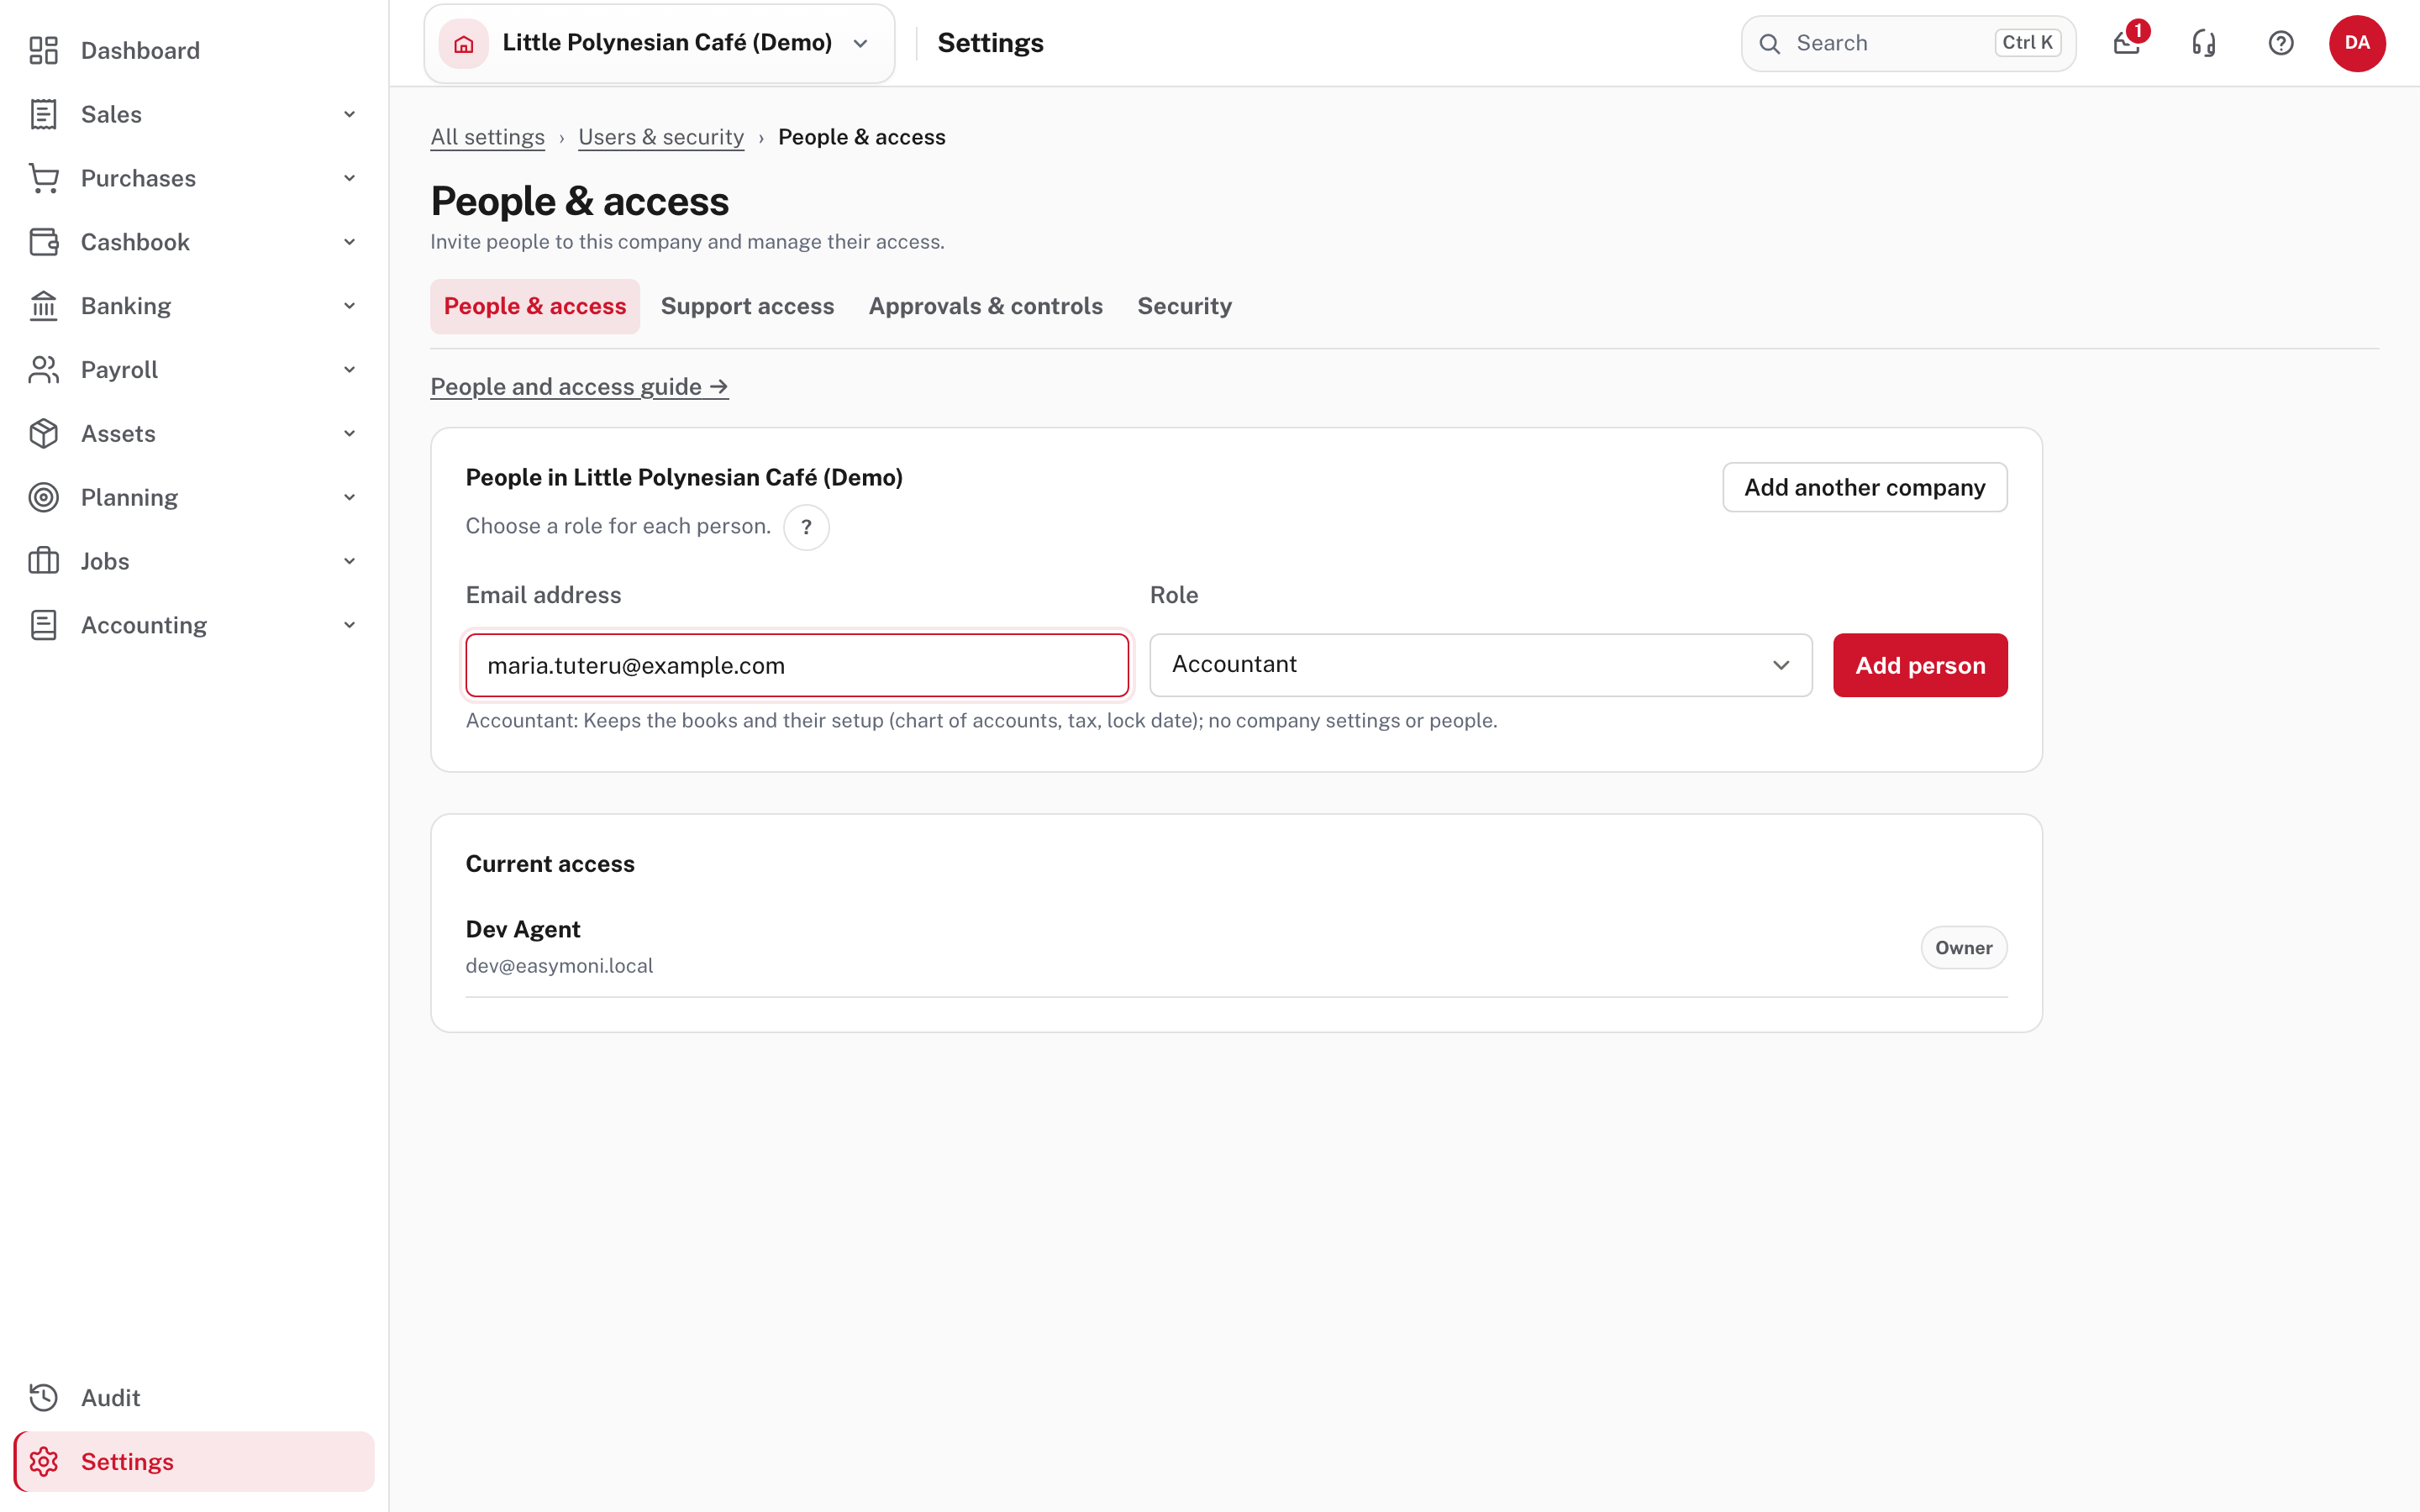Switch to the Support access tab
The image size is (2420, 1512).
(747, 306)
